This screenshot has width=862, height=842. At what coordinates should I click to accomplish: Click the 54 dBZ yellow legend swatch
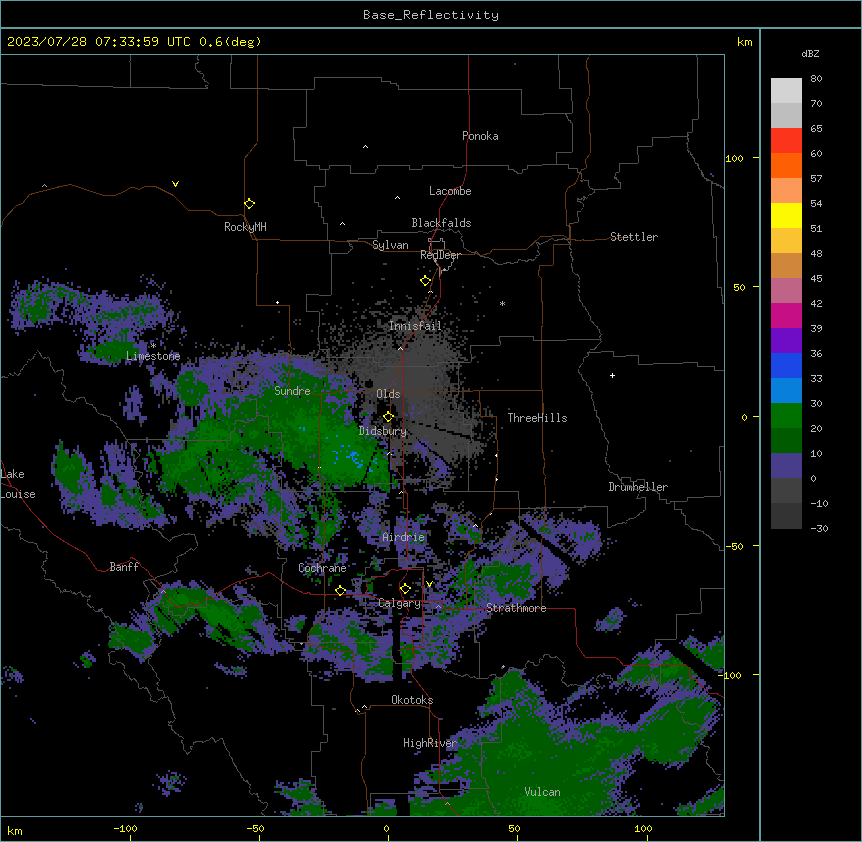(x=786, y=215)
